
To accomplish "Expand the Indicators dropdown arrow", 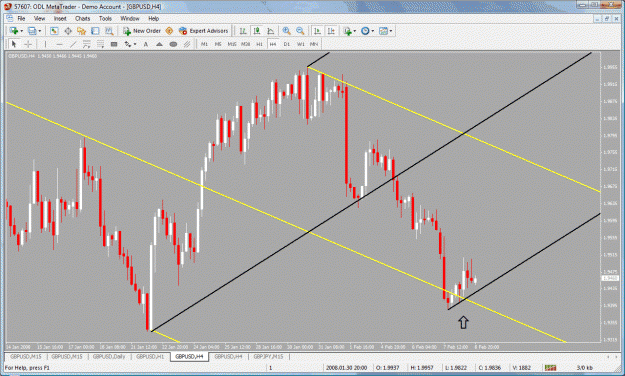I will coord(355,31).
